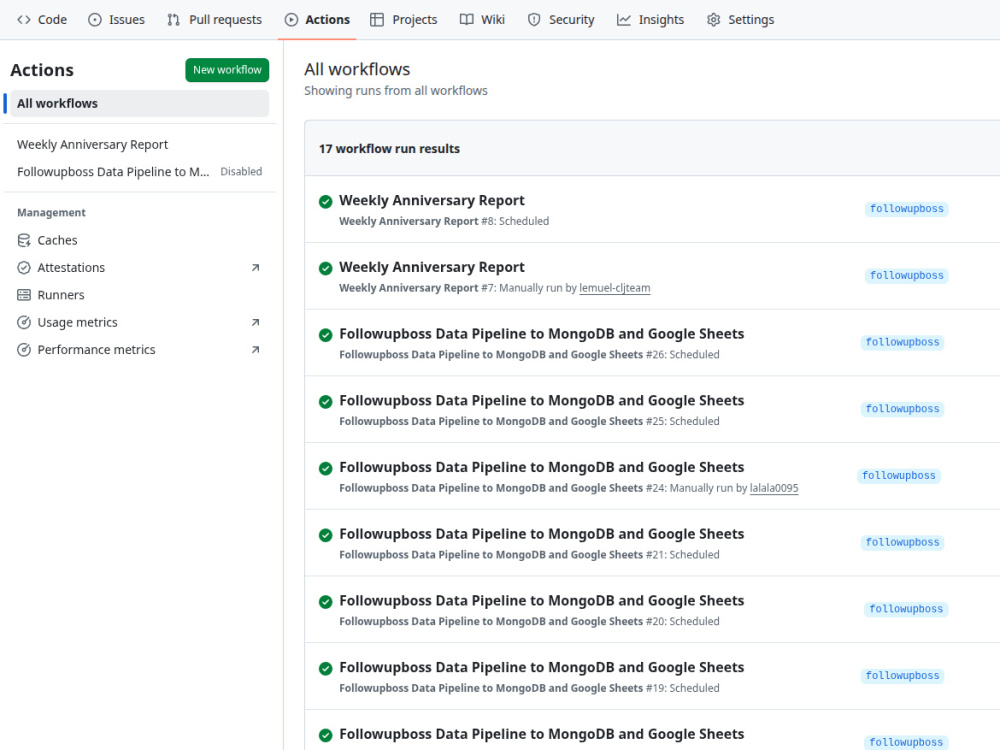The image size is (1000, 750).
Task: Click the Performance metrics gauge icon
Action: pyautogui.click(x=24, y=350)
